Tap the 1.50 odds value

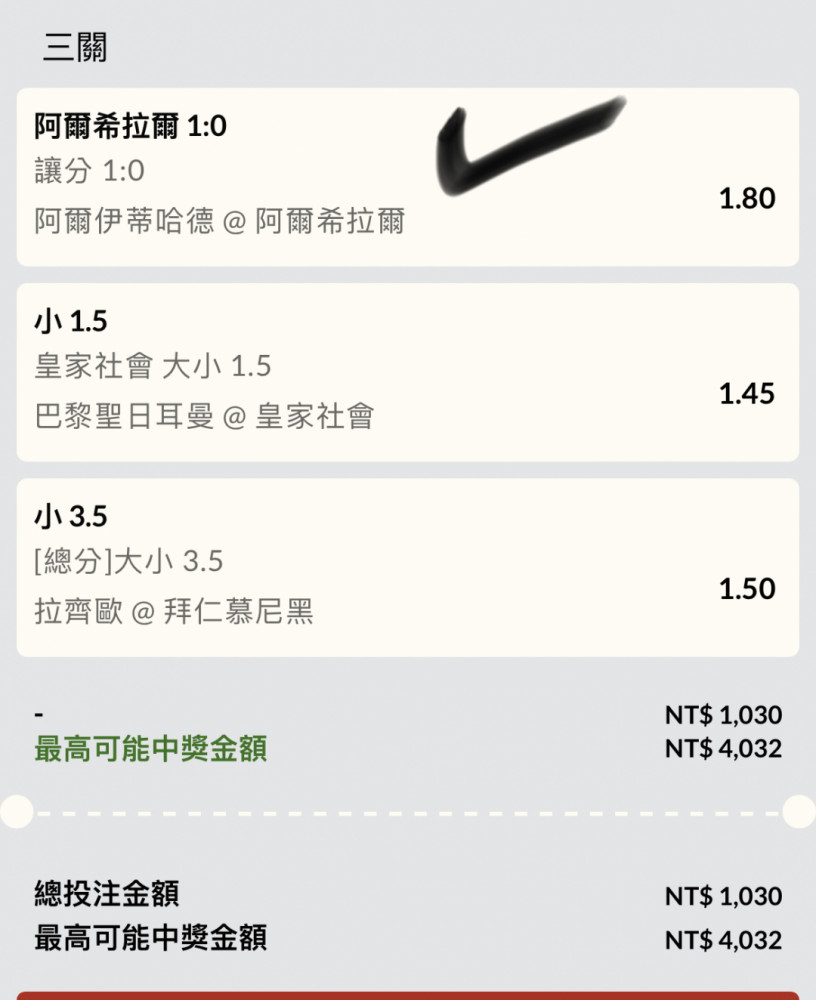coord(747,589)
